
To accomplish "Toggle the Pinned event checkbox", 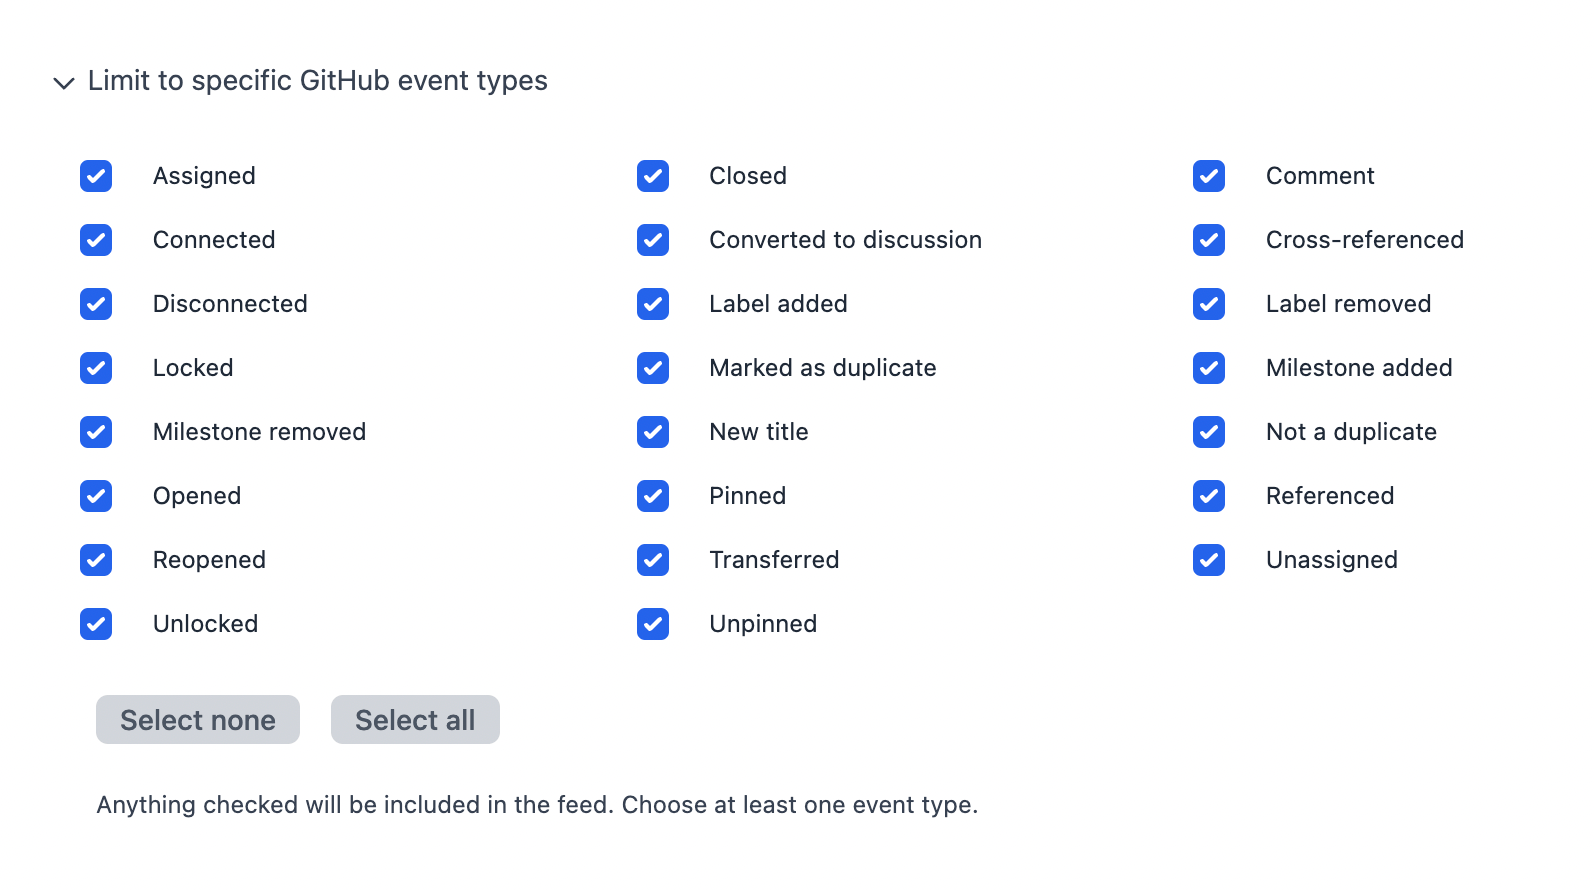I will coord(653,496).
